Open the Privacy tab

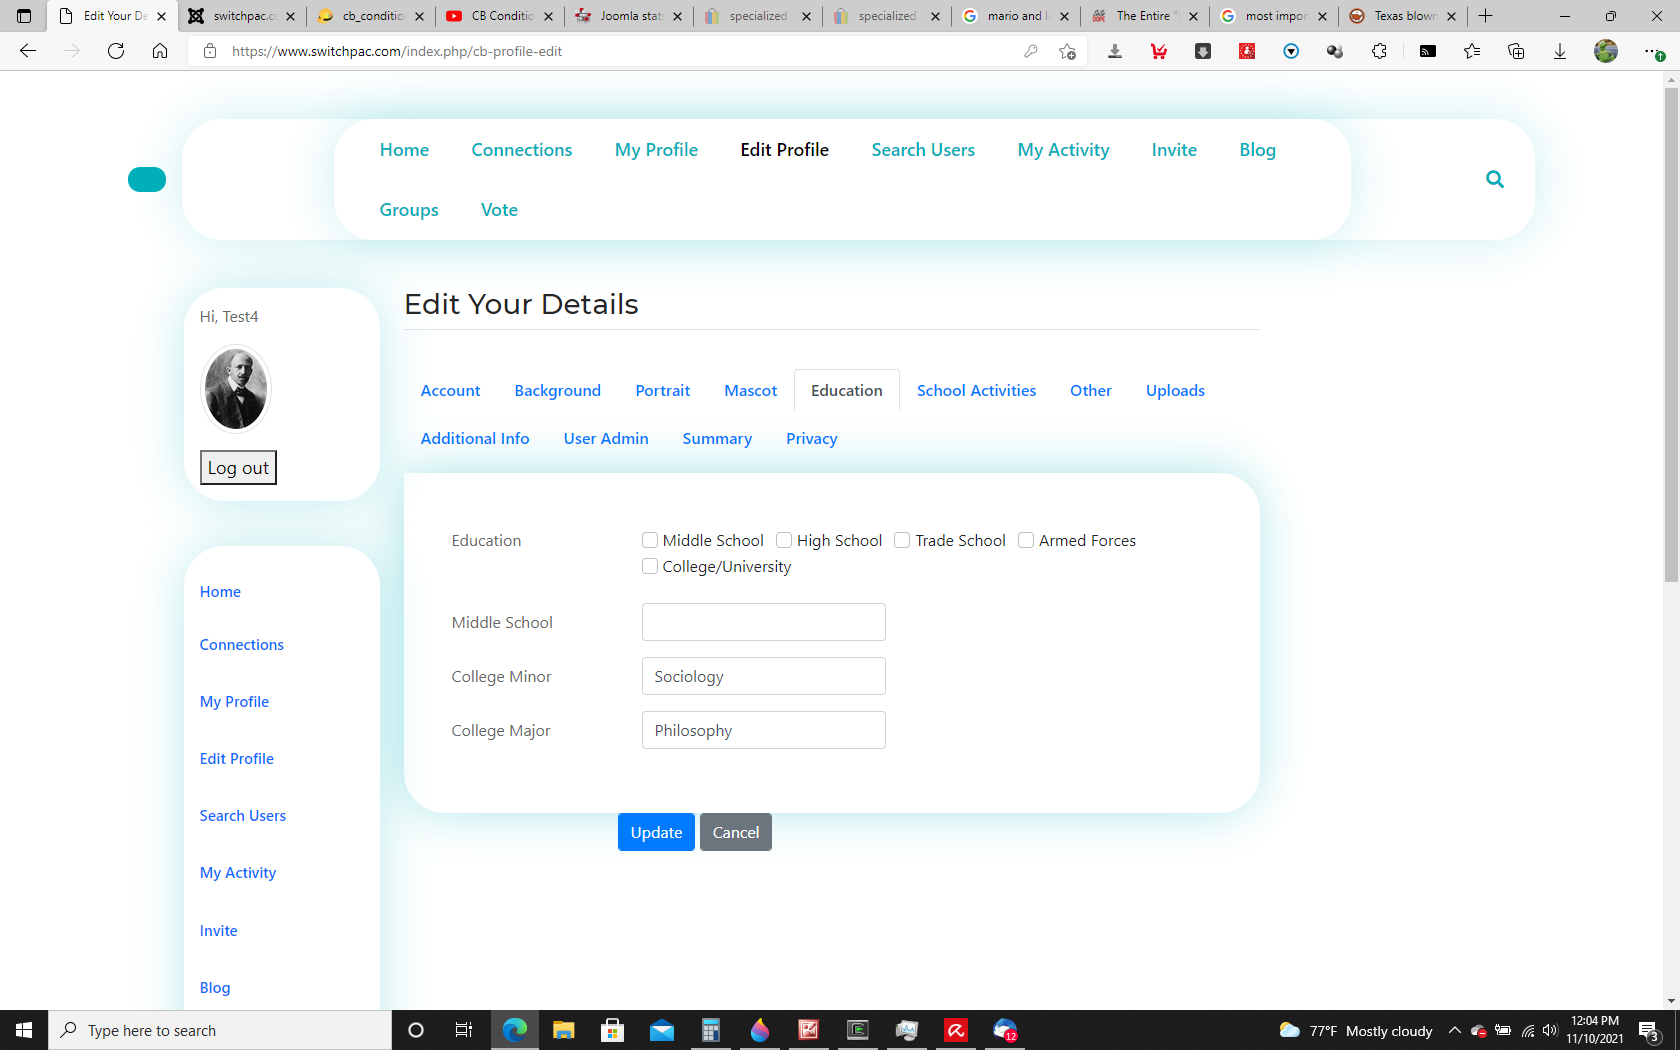coord(811,438)
